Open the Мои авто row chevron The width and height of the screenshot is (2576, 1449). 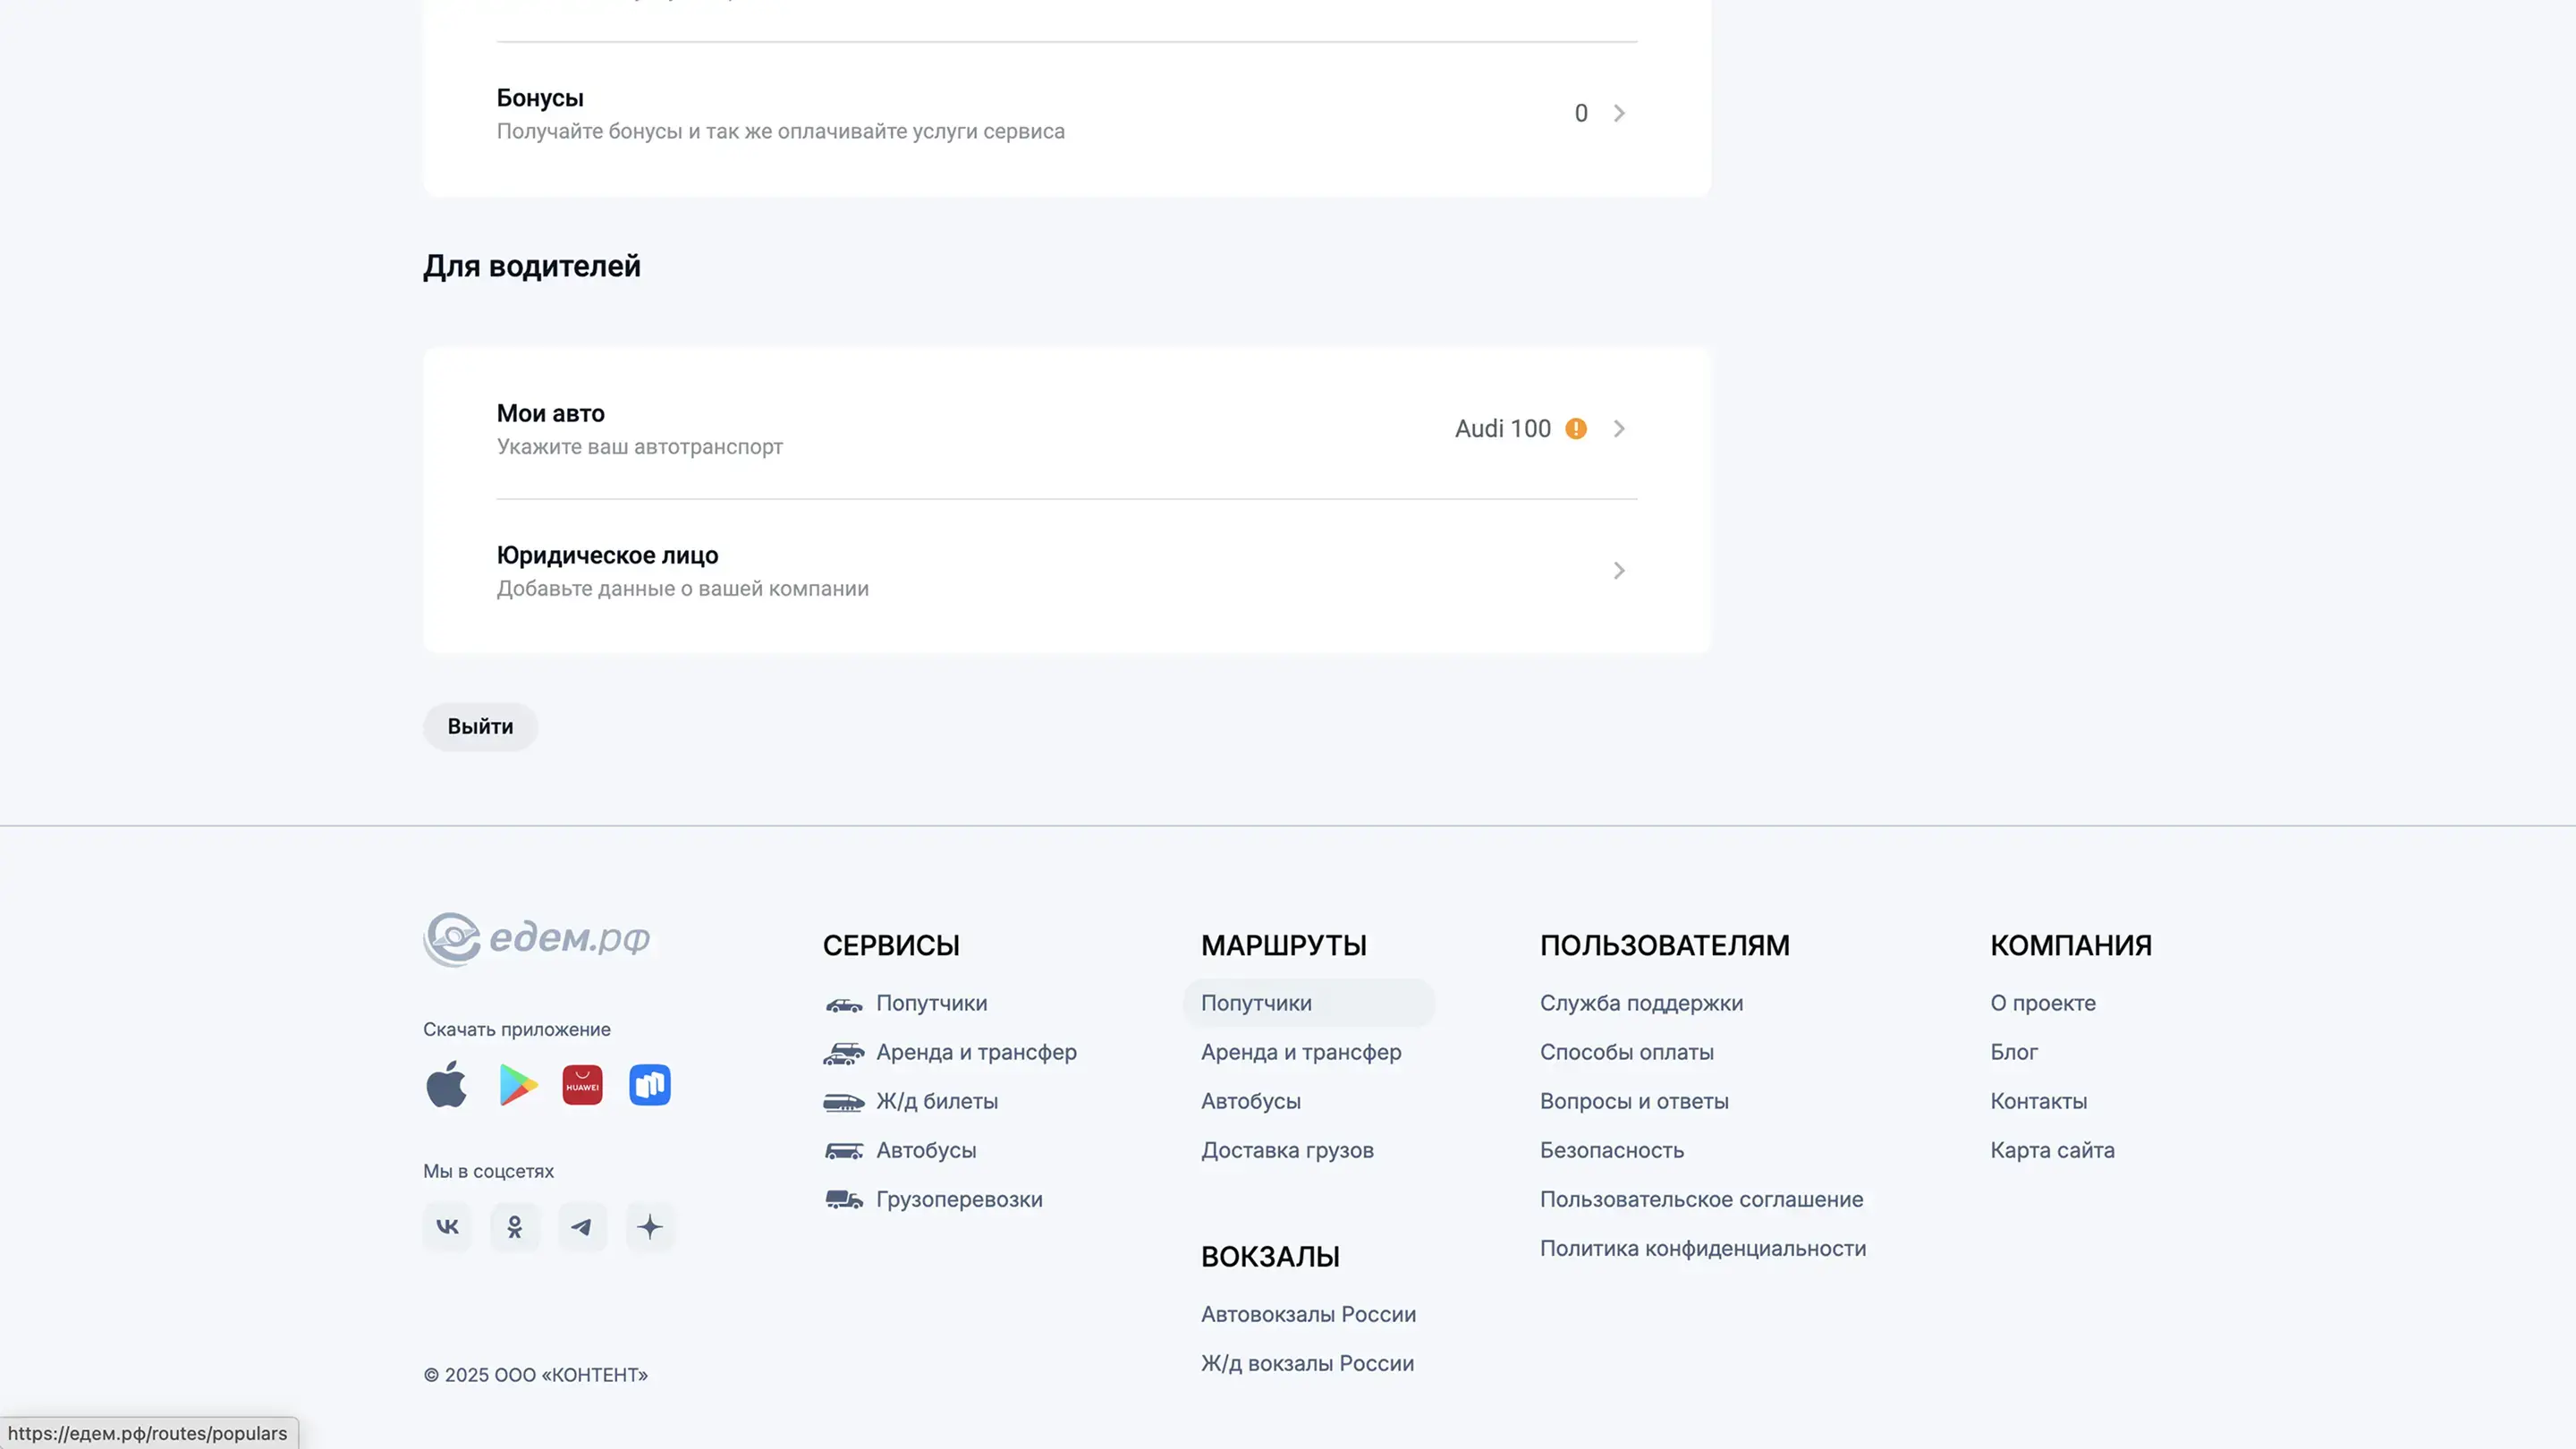(1619, 429)
